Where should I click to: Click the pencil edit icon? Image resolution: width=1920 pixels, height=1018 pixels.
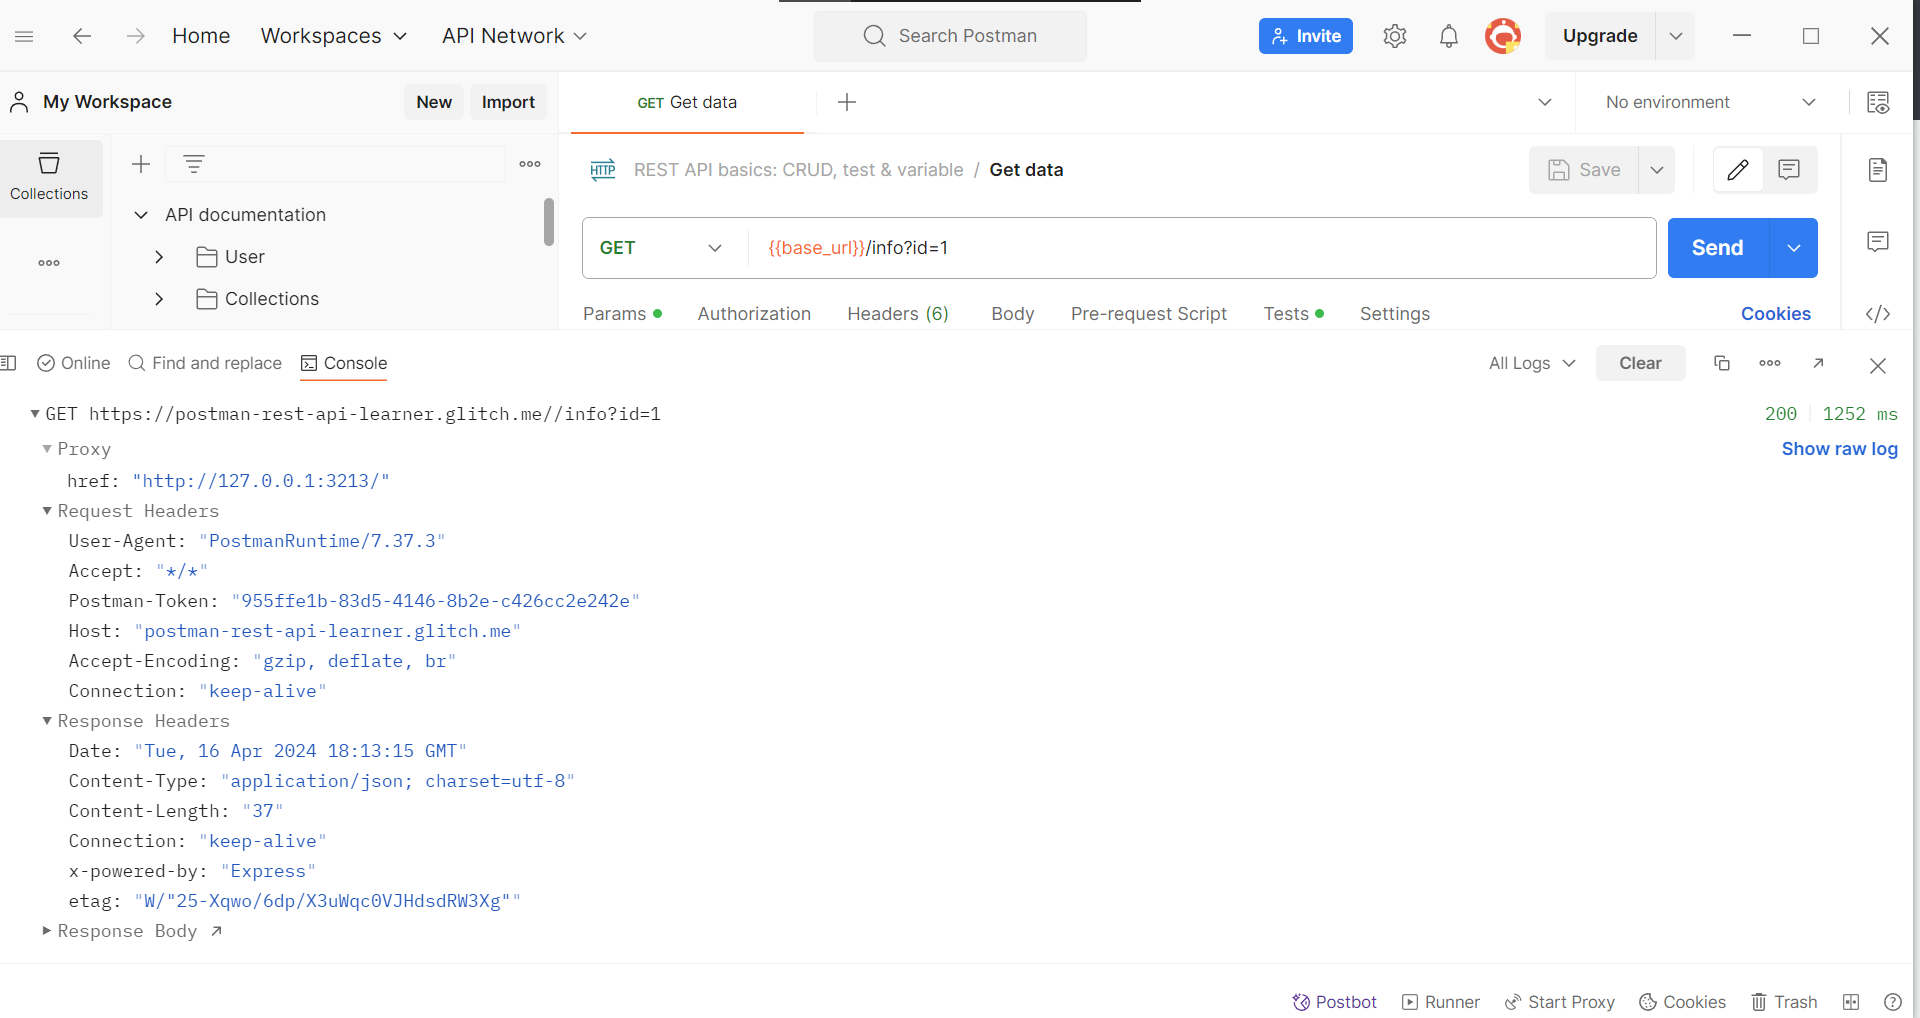[1738, 170]
